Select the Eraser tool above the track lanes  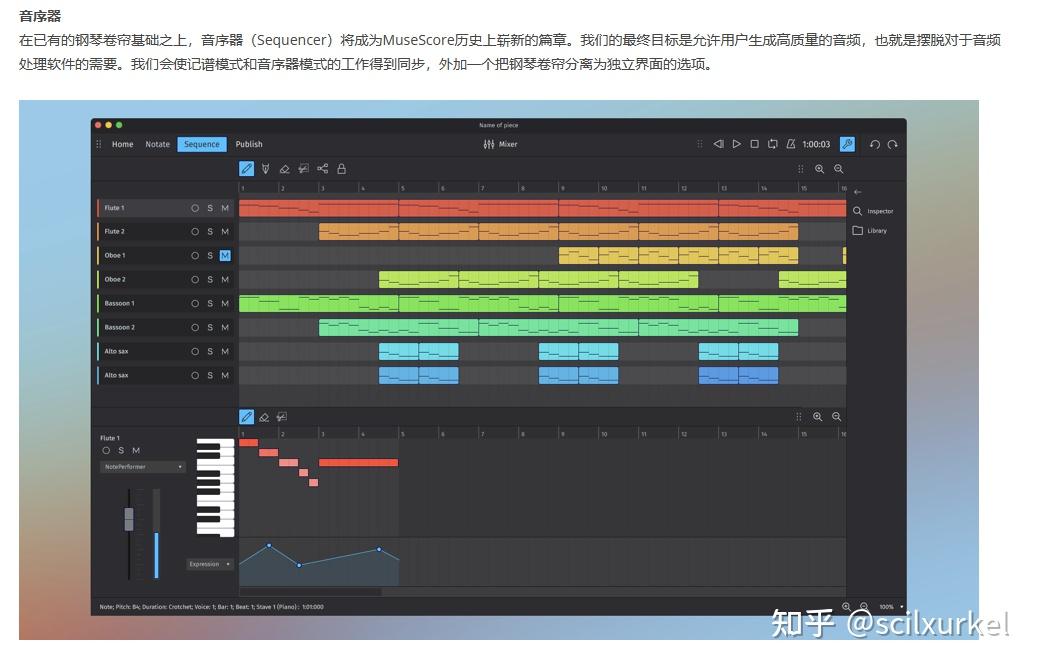pos(285,169)
